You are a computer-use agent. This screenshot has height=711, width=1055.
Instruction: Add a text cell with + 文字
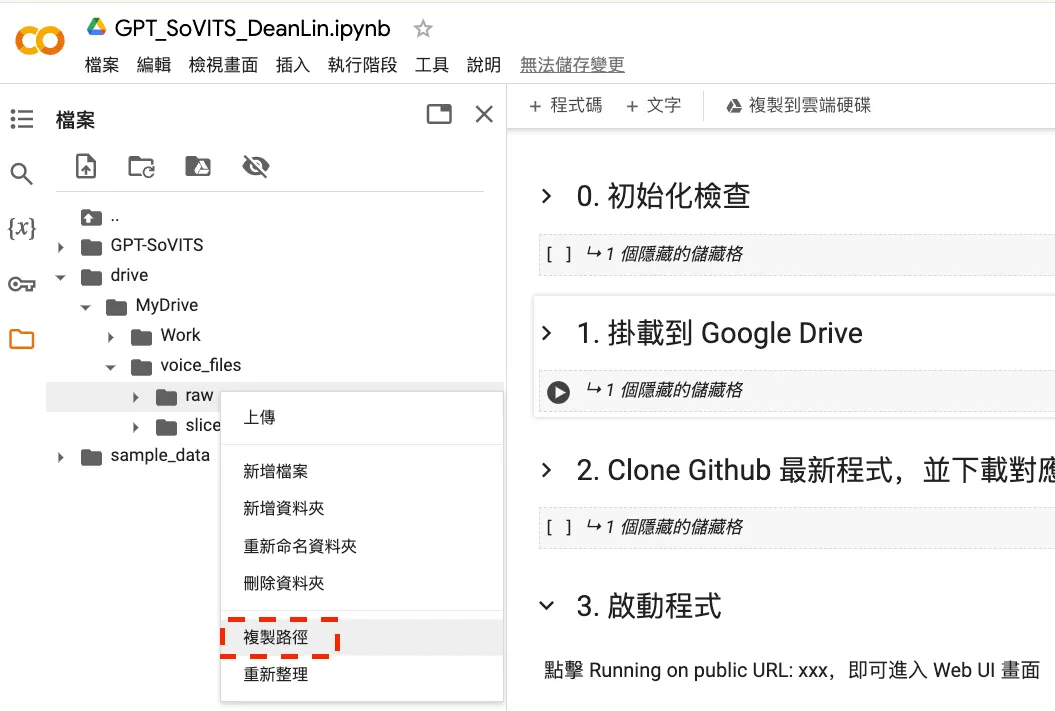653,106
